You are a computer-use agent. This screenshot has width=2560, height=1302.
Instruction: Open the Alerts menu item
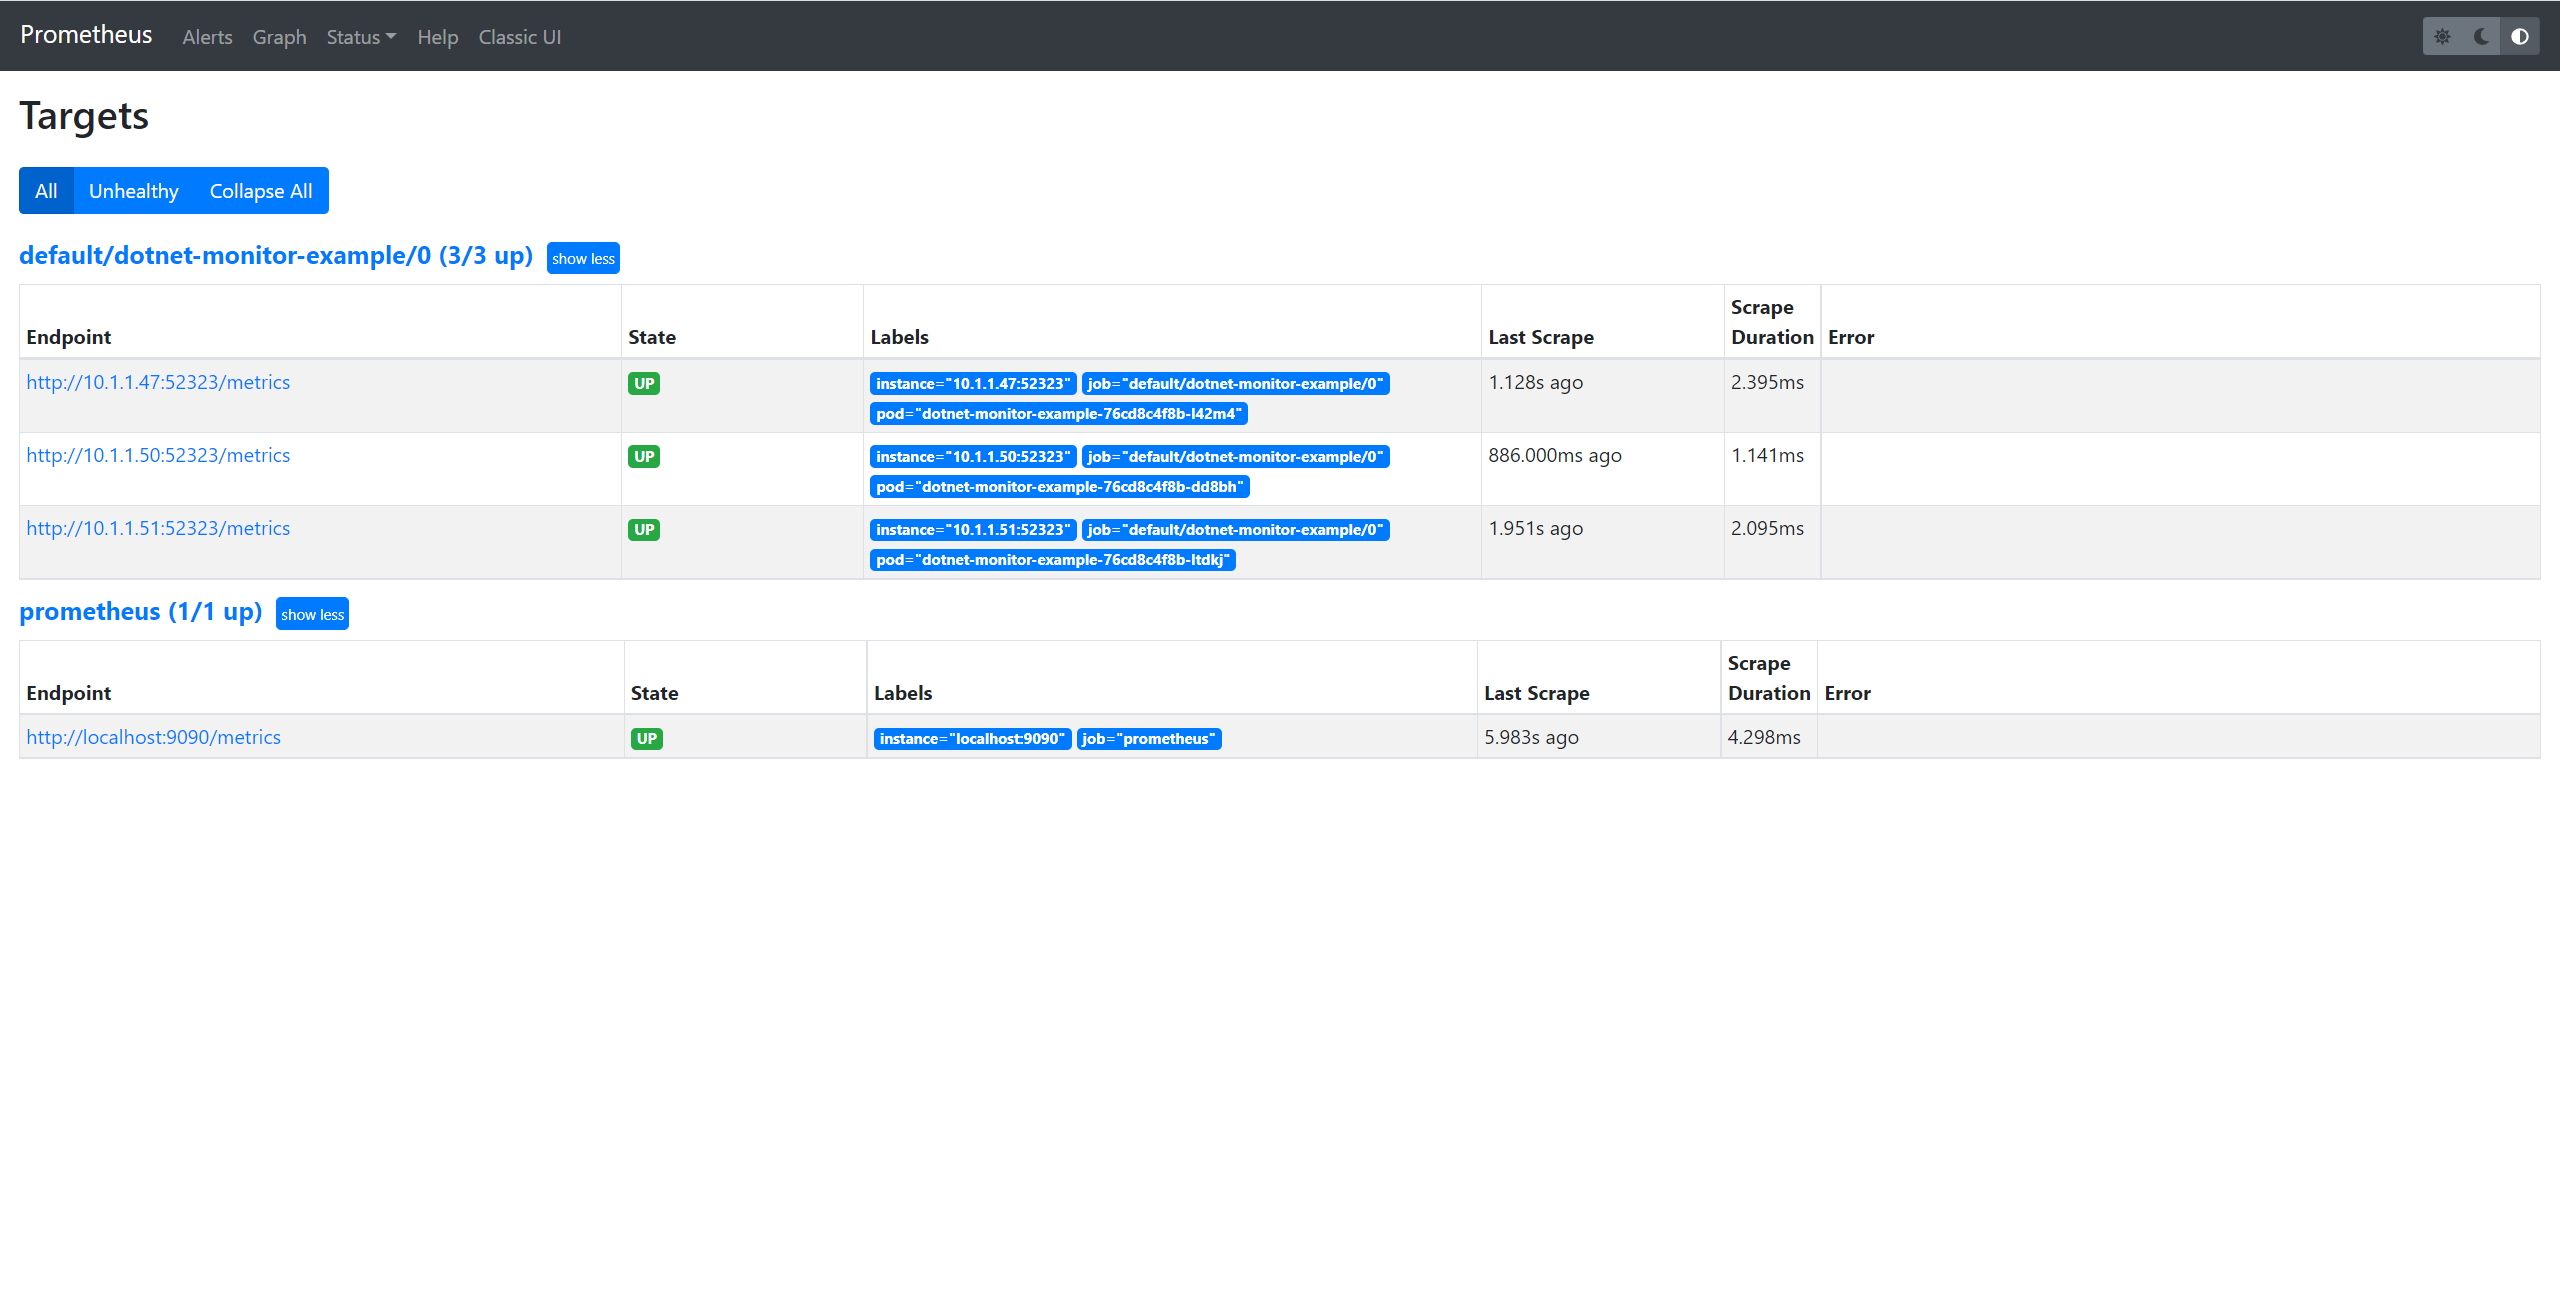206,37
